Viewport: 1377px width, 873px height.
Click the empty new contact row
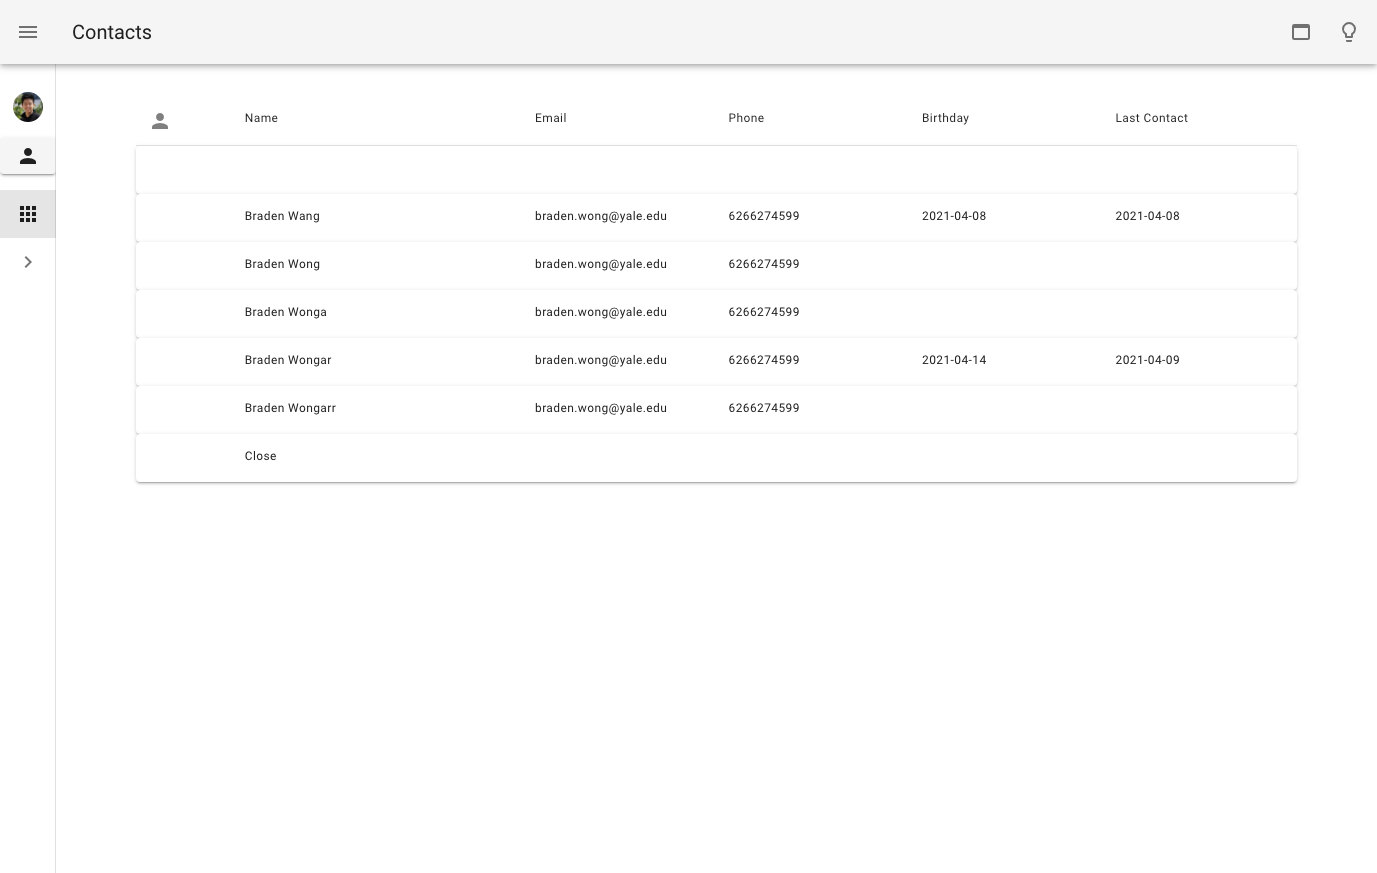coord(716,170)
